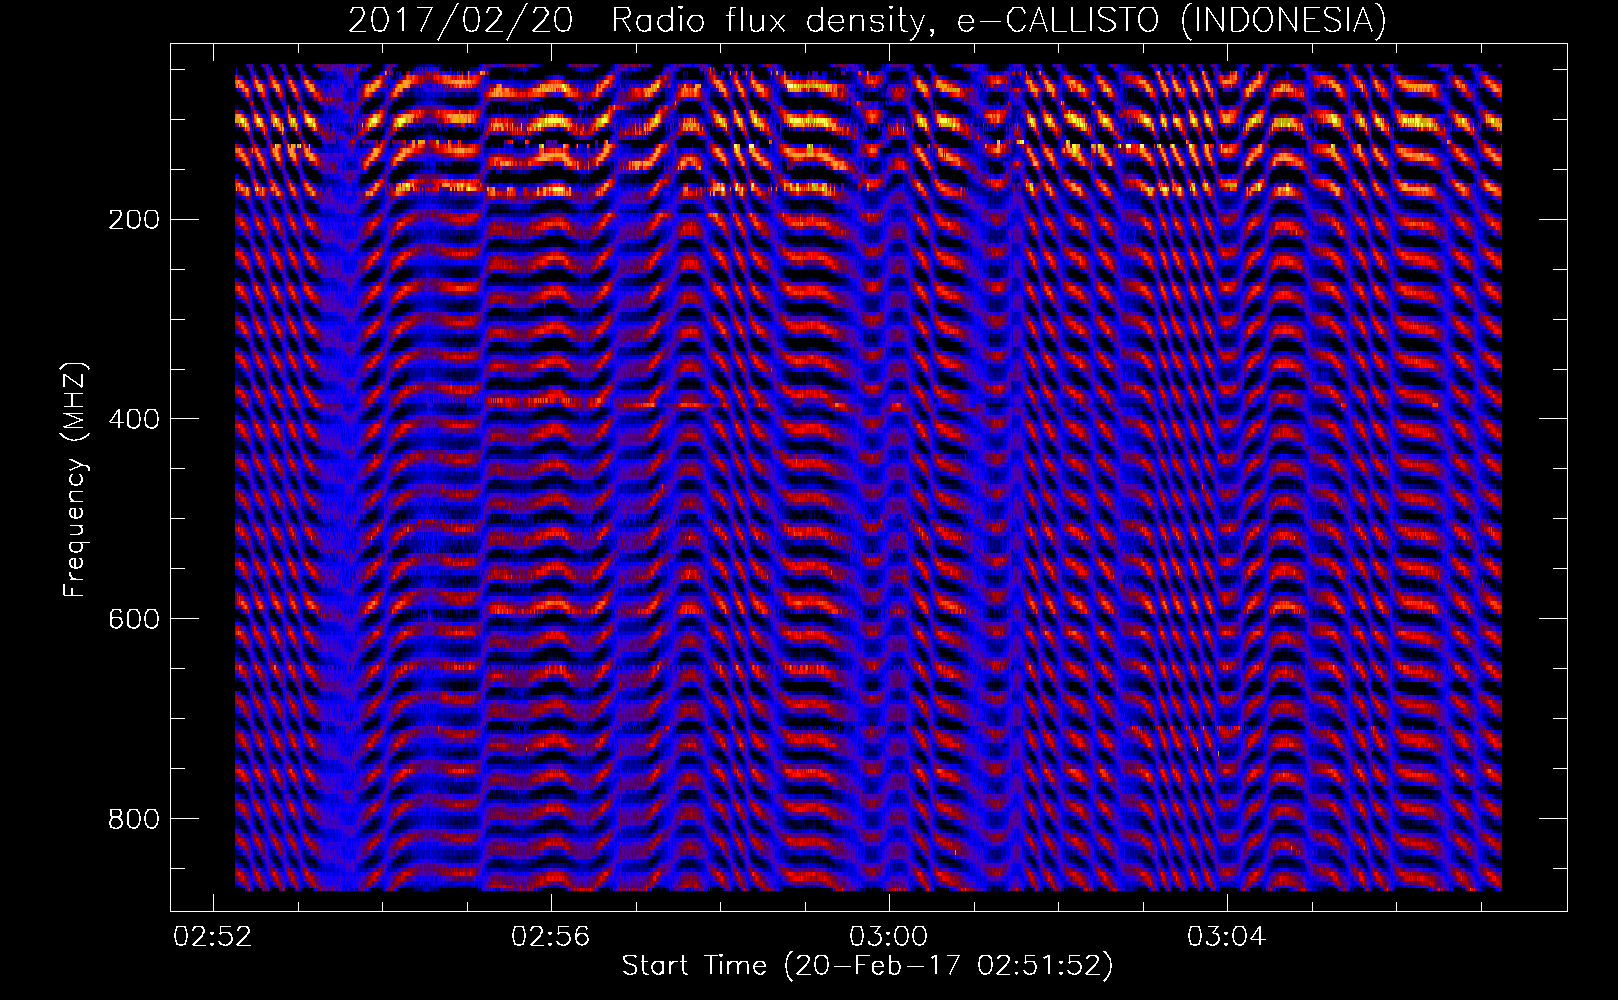
Task: Click the '02:52' time tick label
Action: 213,937
